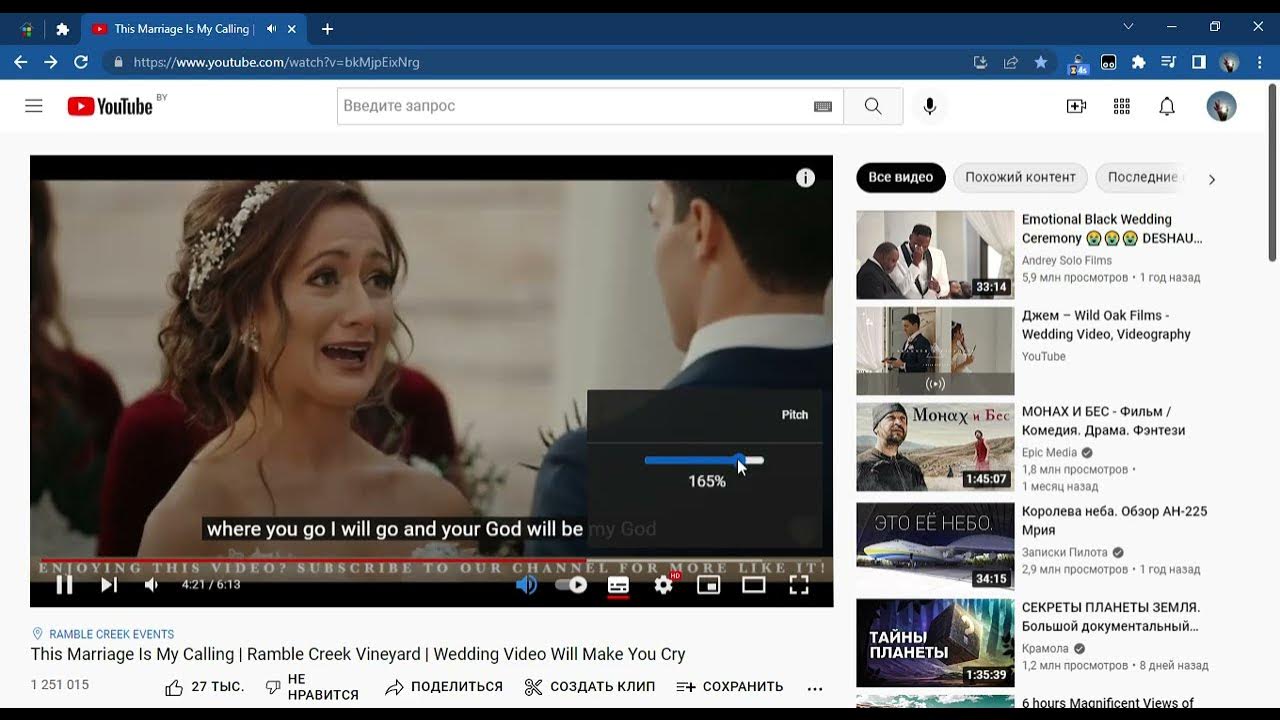The height and width of the screenshot is (720, 1280).
Task: Open the YouTube apps grid
Action: pos(1122,106)
